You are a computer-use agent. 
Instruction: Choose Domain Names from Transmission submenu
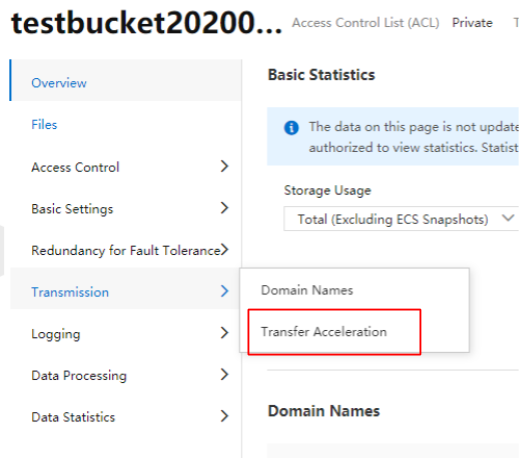point(307,290)
